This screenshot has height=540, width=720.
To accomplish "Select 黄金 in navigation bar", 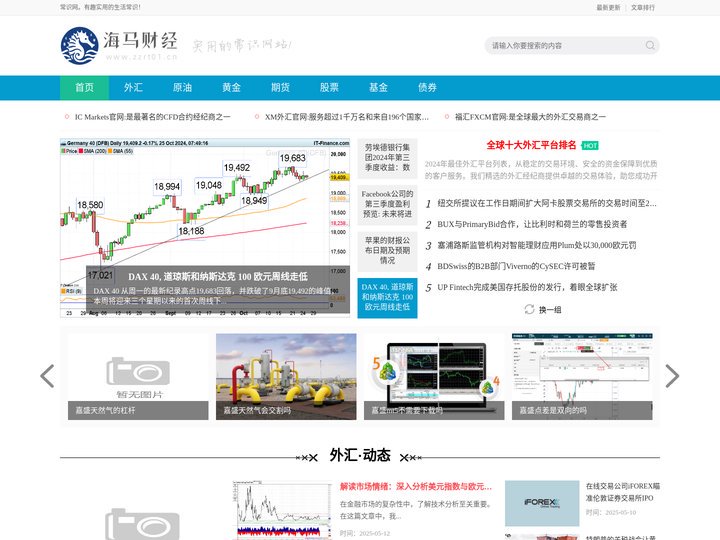I will (x=231, y=87).
